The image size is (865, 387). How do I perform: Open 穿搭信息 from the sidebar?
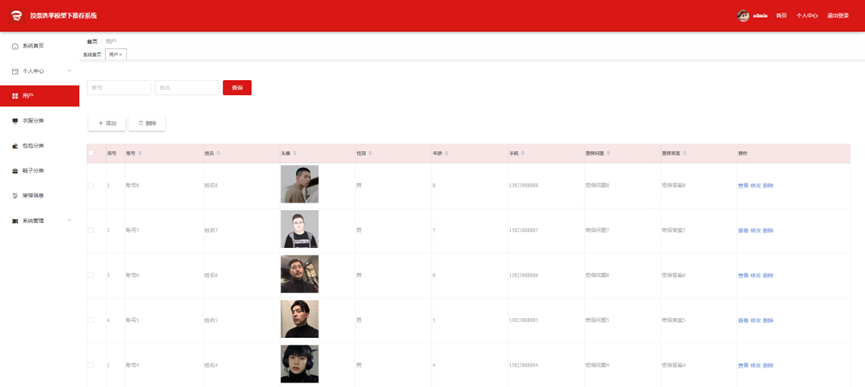pos(33,196)
